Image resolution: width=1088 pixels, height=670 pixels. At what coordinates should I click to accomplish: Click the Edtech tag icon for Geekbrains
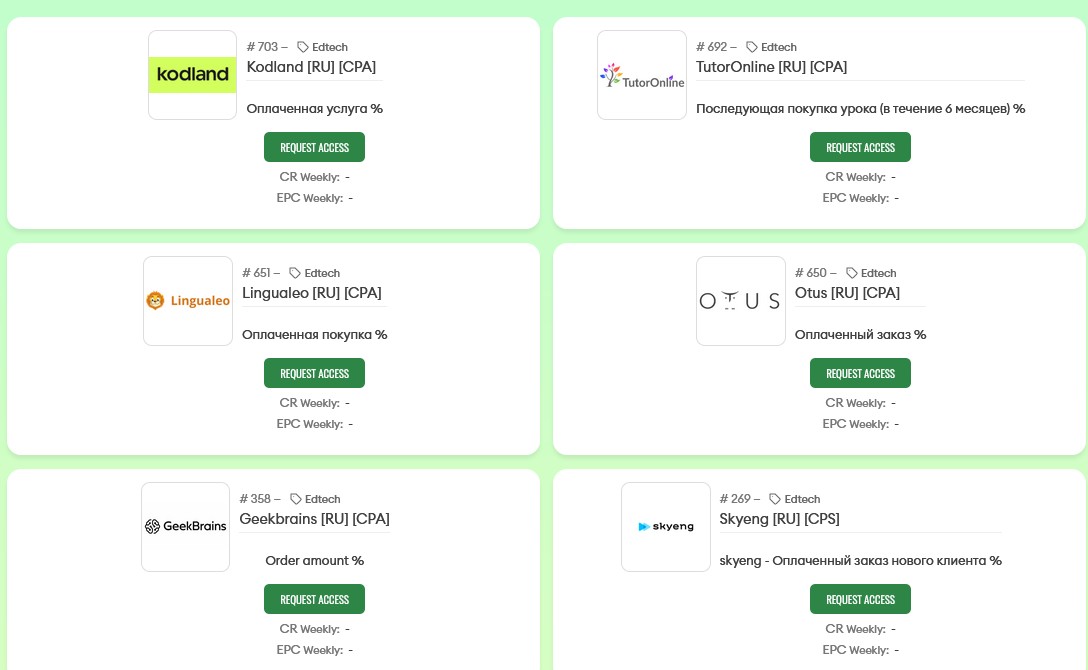(x=296, y=499)
